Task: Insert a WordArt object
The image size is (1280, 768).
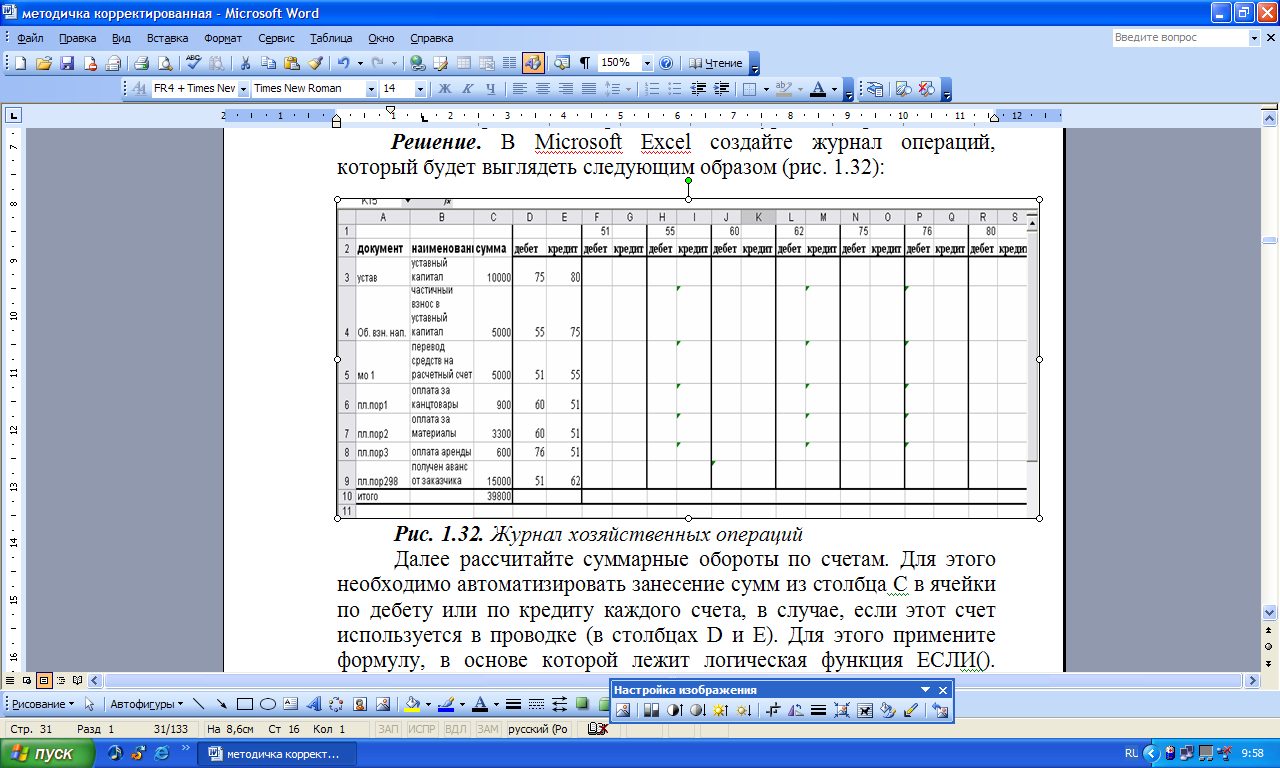Action: (313, 704)
